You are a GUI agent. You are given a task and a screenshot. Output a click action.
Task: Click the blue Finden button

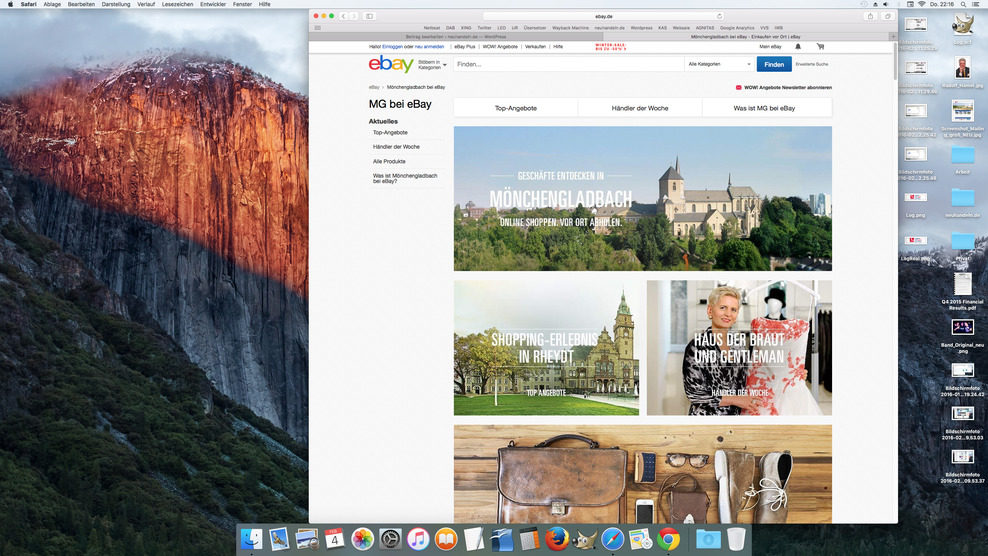point(774,64)
